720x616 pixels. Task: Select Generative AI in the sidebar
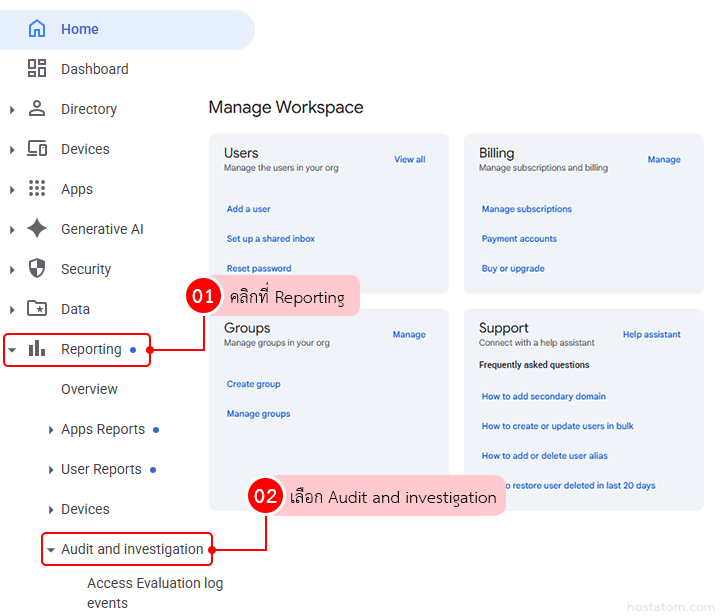point(102,229)
